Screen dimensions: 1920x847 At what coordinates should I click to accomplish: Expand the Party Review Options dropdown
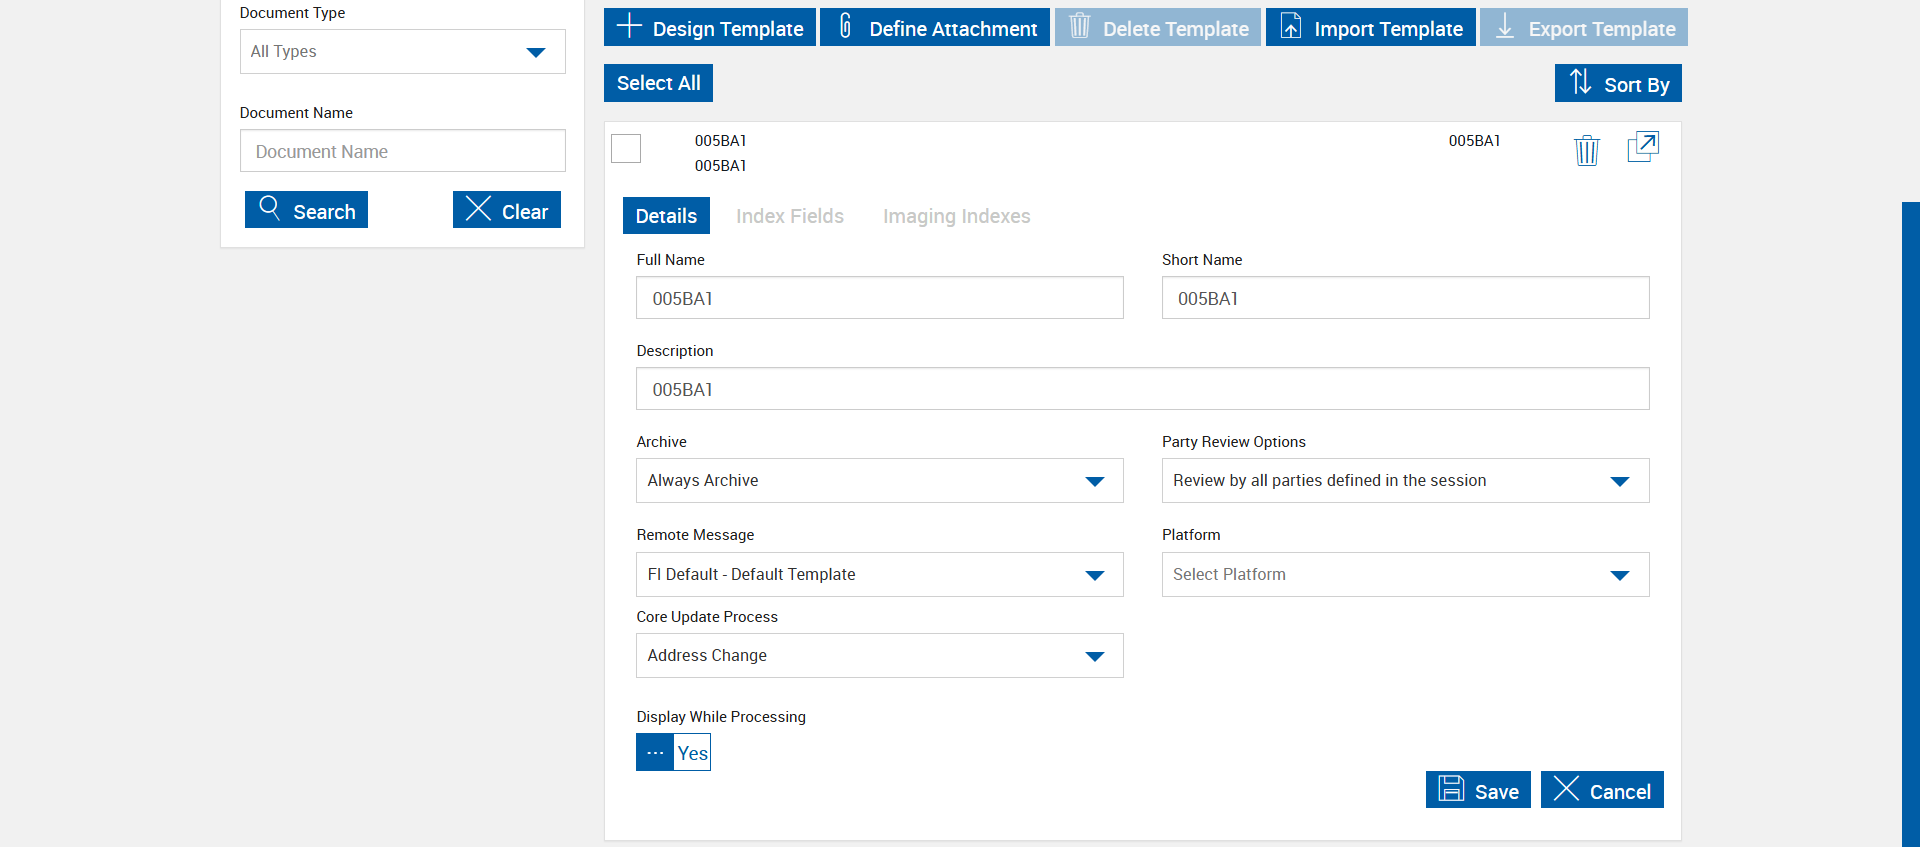(1405, 481)
